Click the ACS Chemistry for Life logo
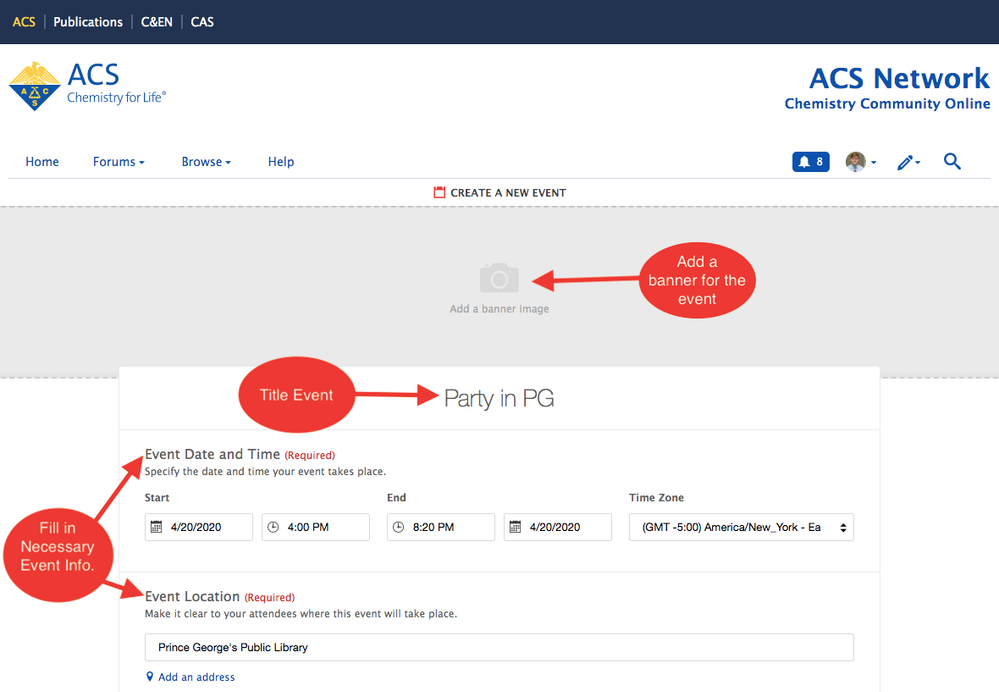Viewport: 999px width, 692px height. tap(88, 85)
